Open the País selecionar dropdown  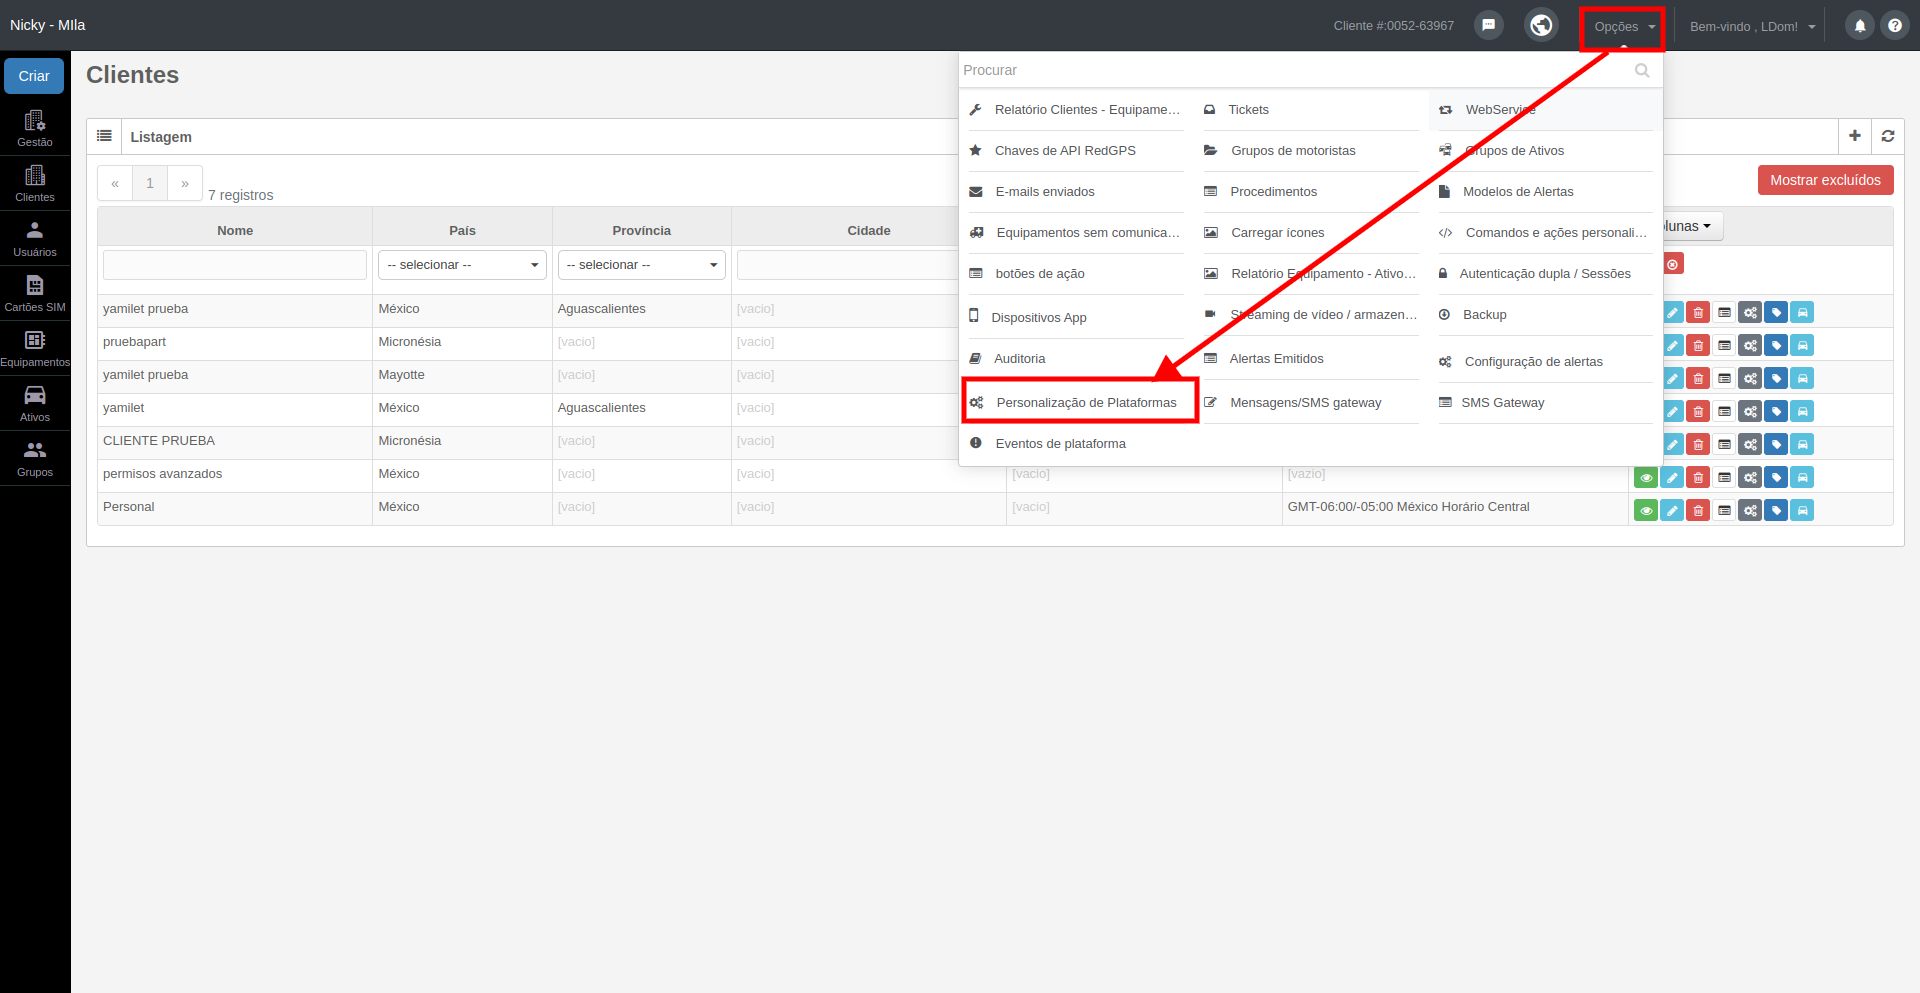pyautogui.click(x=462, y=265)
